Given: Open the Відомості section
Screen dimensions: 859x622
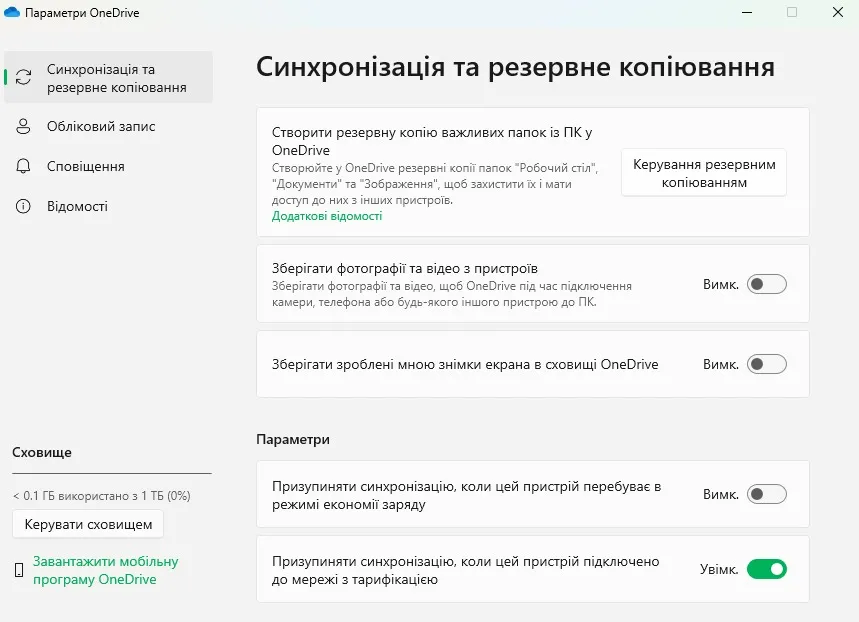Looking at the screenshot, I should coord(78,206).
